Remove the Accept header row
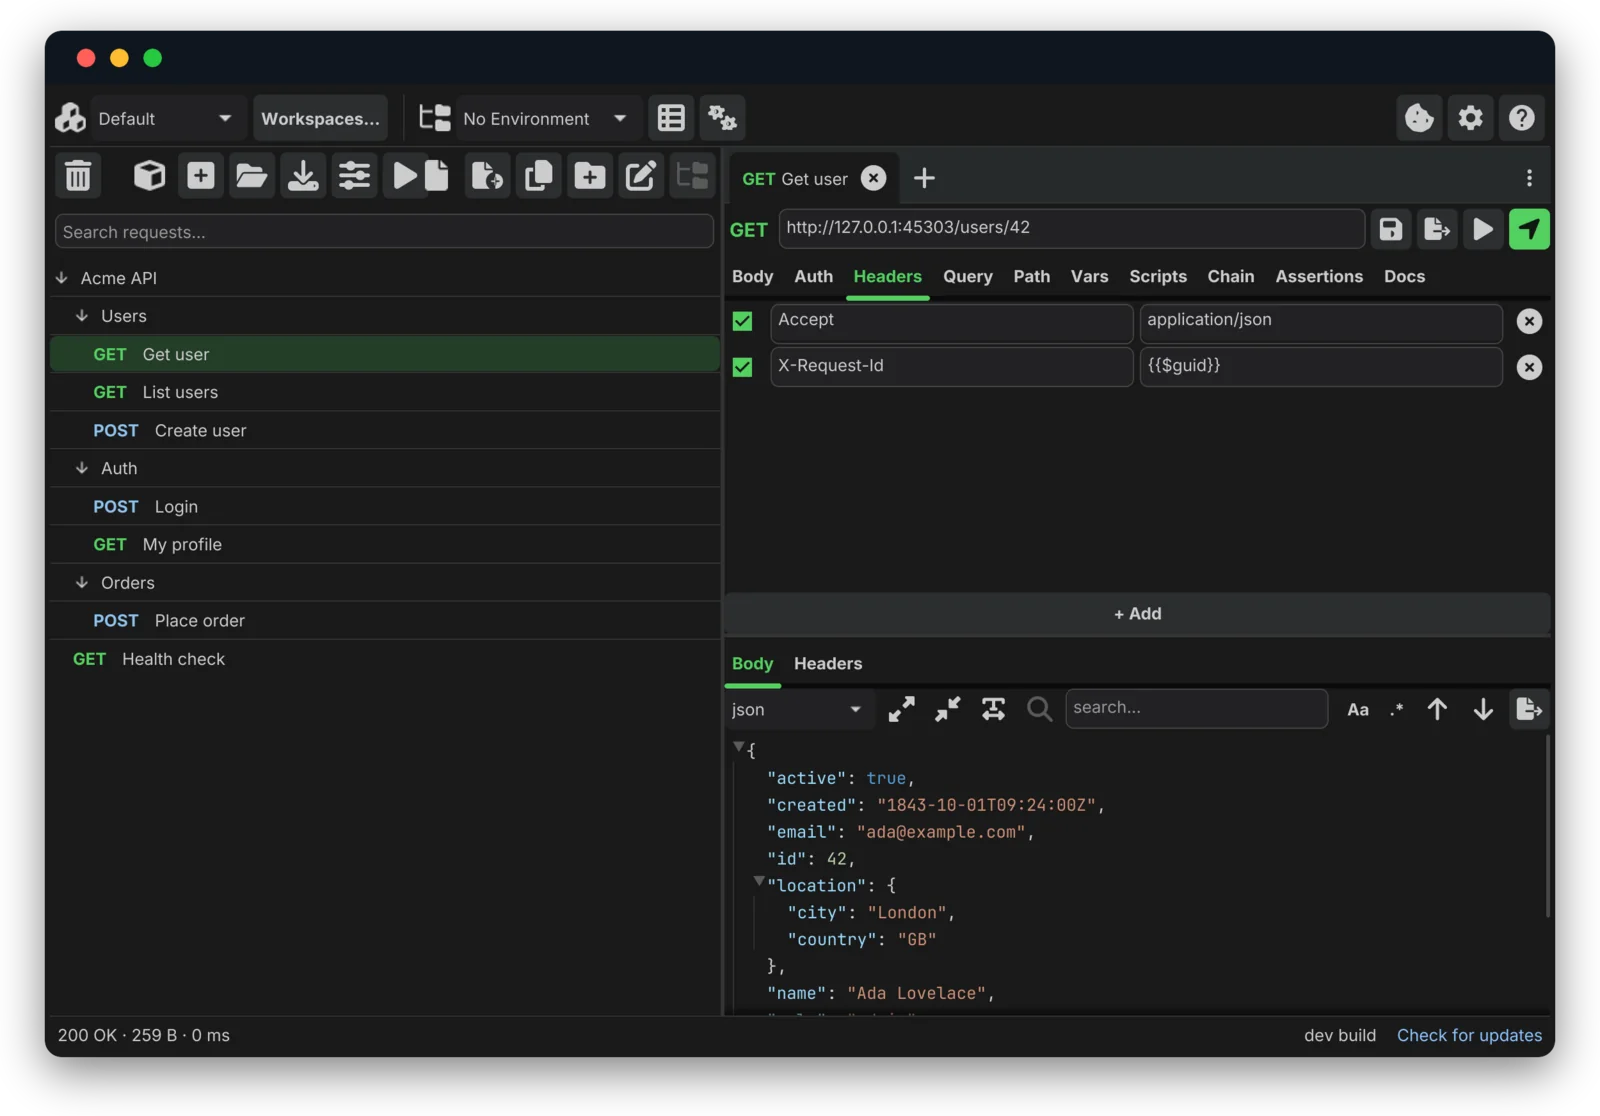1600x1116 pixels. tap(1528, 321)
